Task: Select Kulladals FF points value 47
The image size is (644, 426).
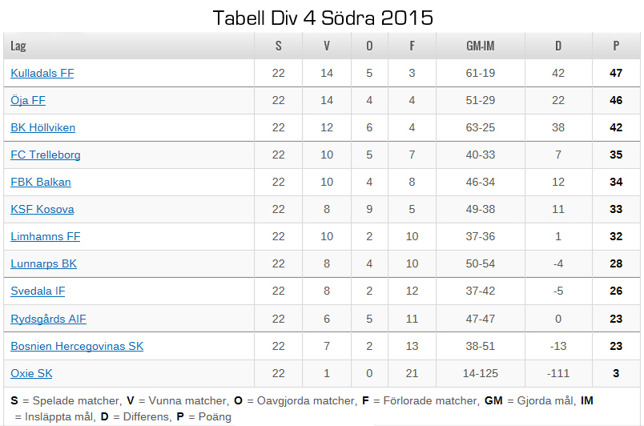Action: [x=616, y=73]
